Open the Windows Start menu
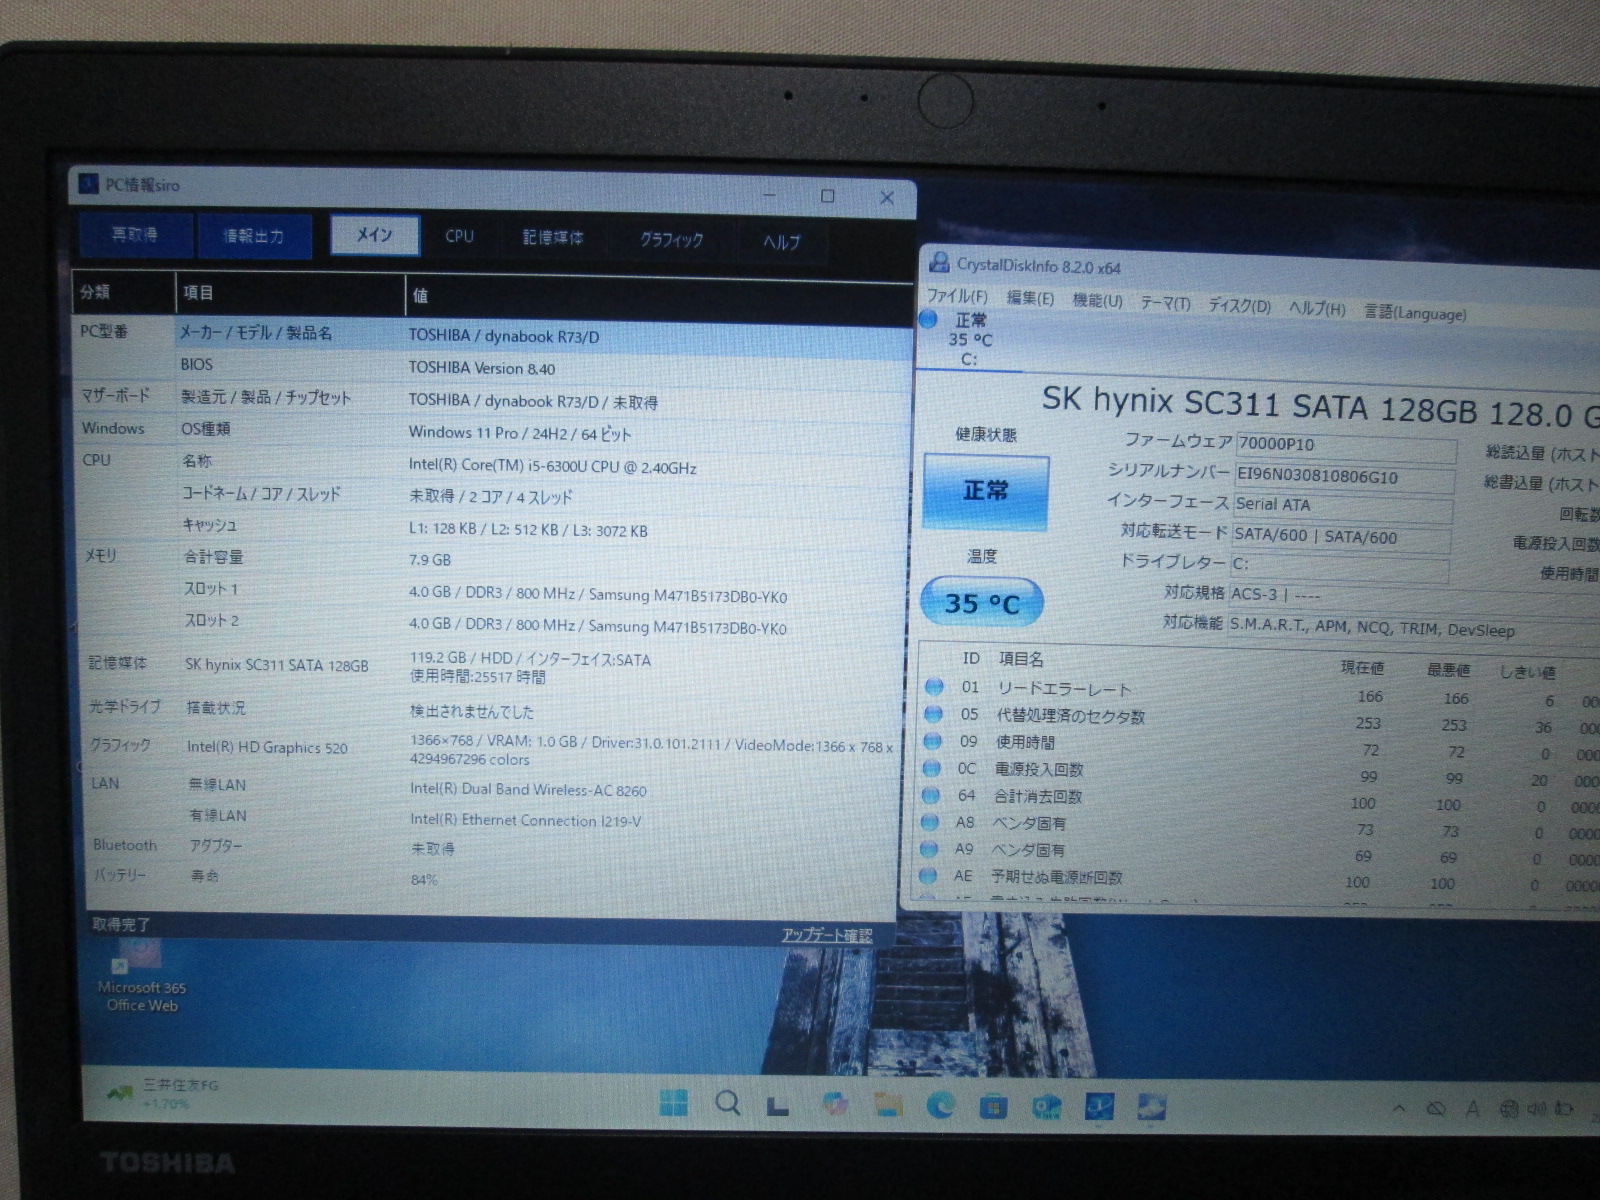 673,1103
